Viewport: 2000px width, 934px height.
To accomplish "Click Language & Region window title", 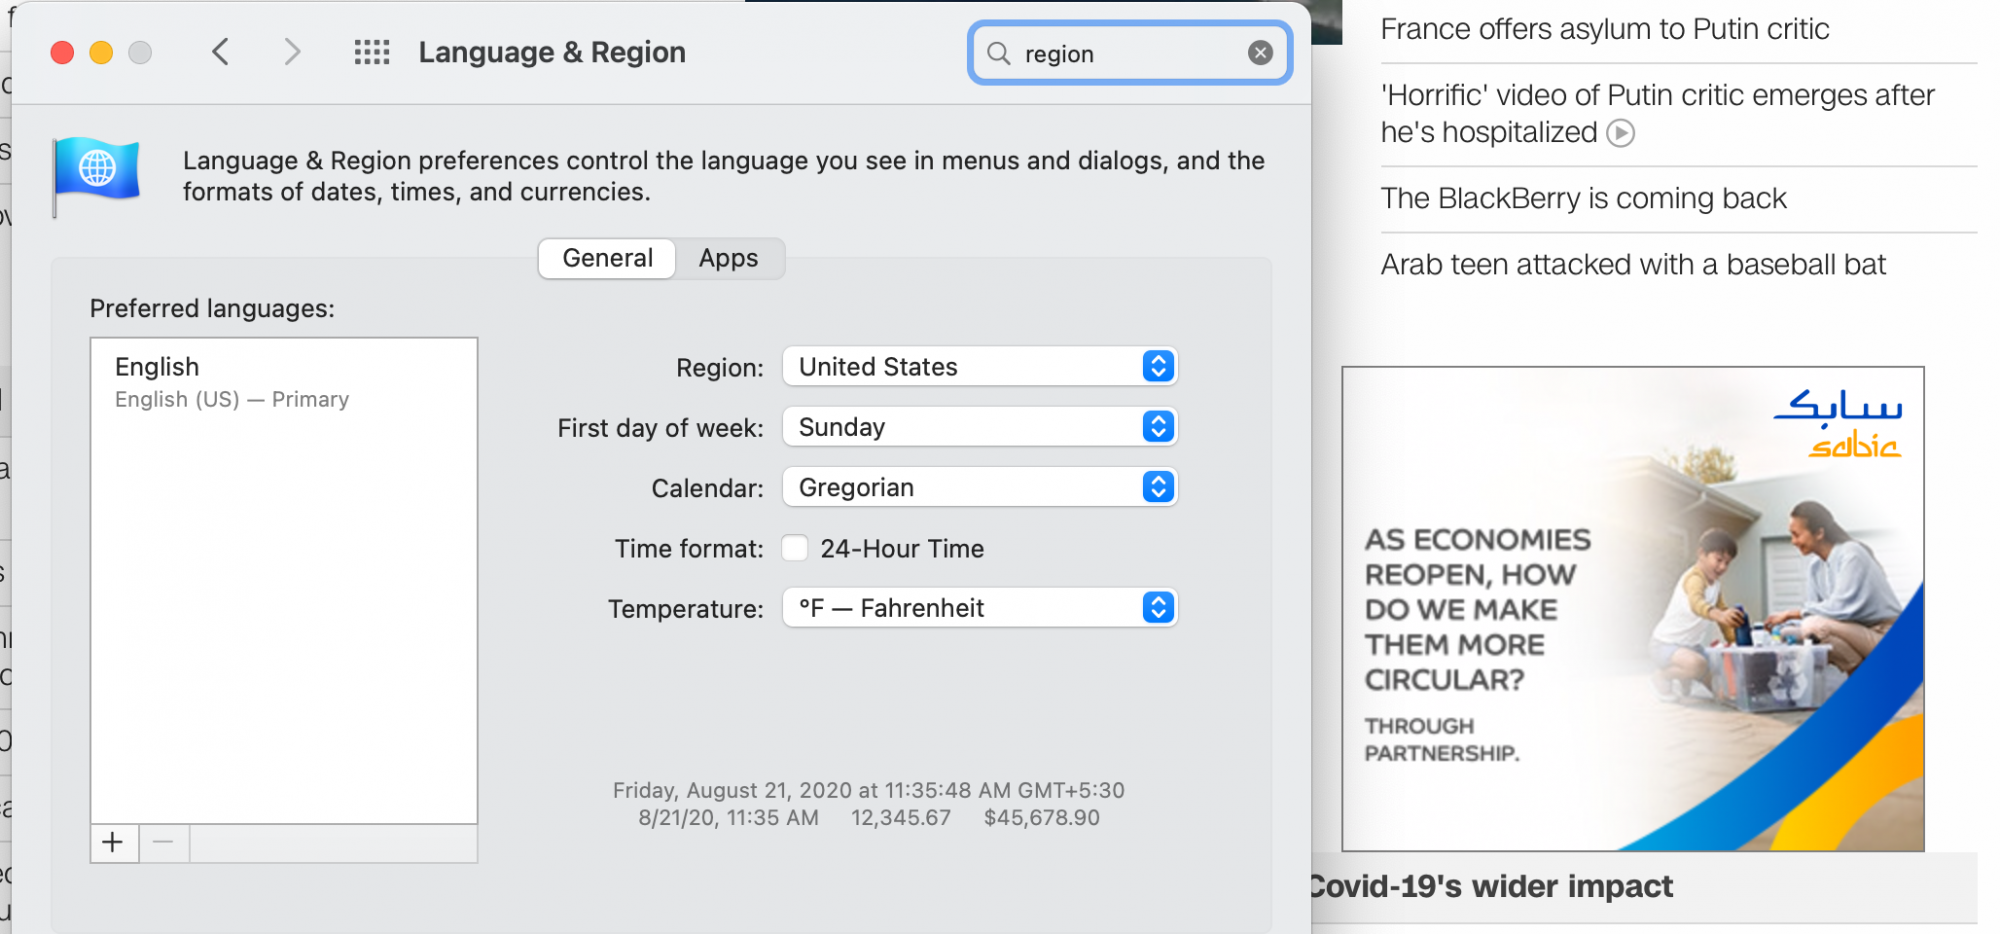I will 552,52.
